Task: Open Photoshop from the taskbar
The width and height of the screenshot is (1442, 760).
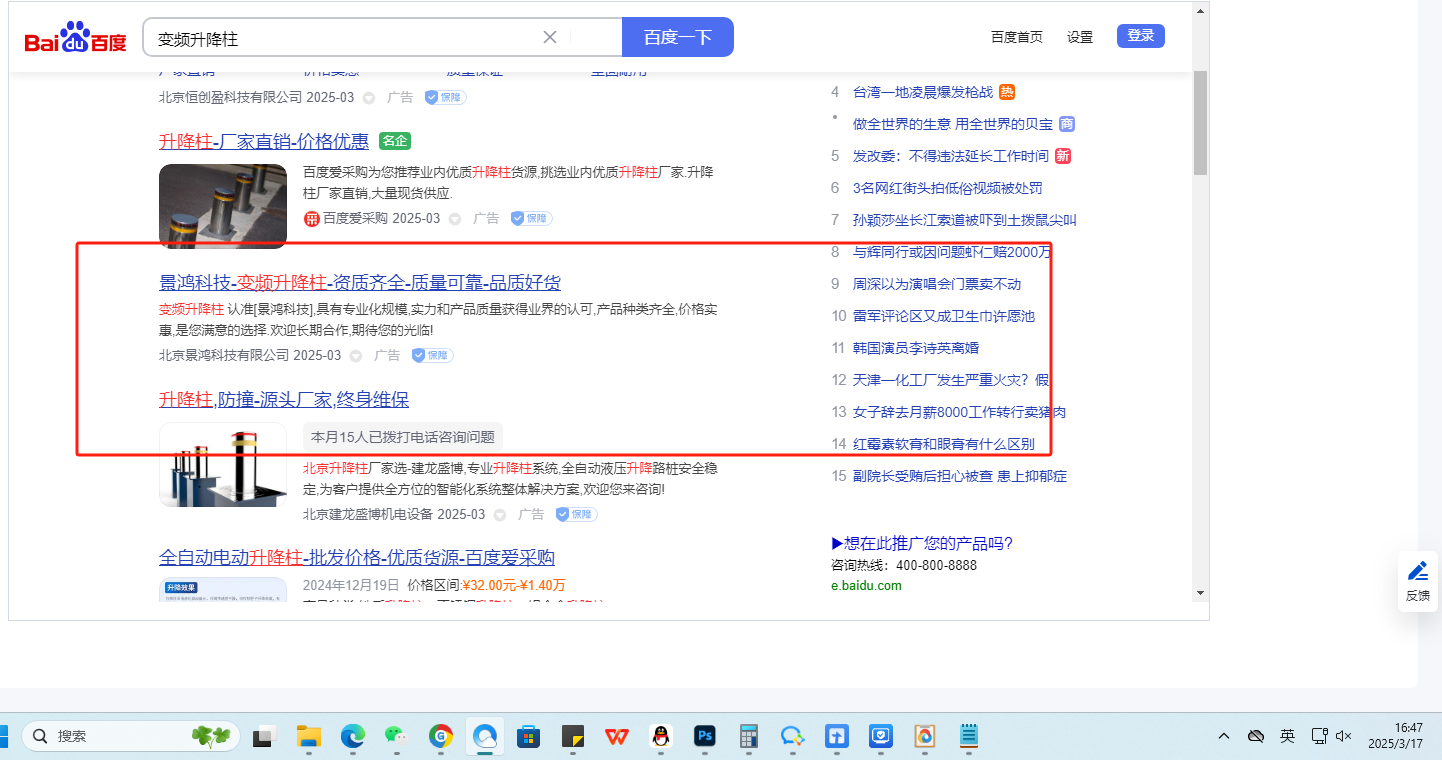Action: (706, 737)
